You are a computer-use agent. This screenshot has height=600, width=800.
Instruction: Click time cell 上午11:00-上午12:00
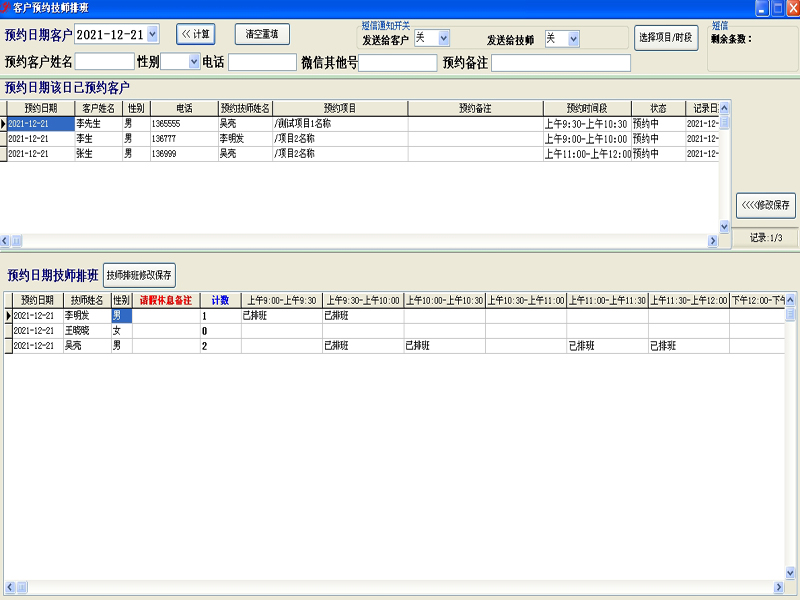[587, 154]
